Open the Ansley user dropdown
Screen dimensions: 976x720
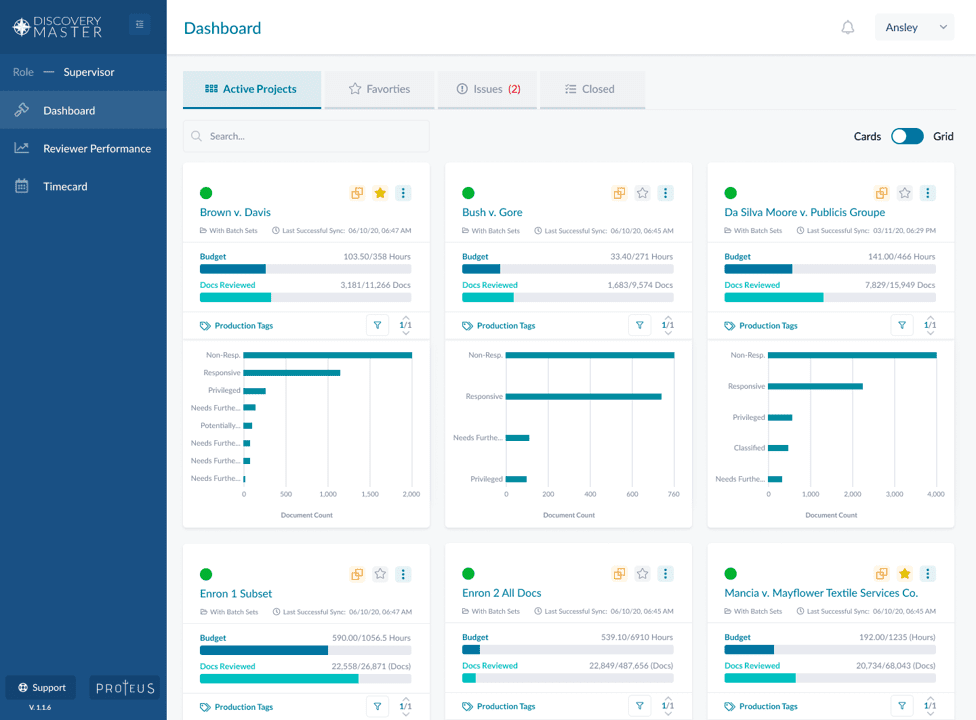tap(914, 28)
